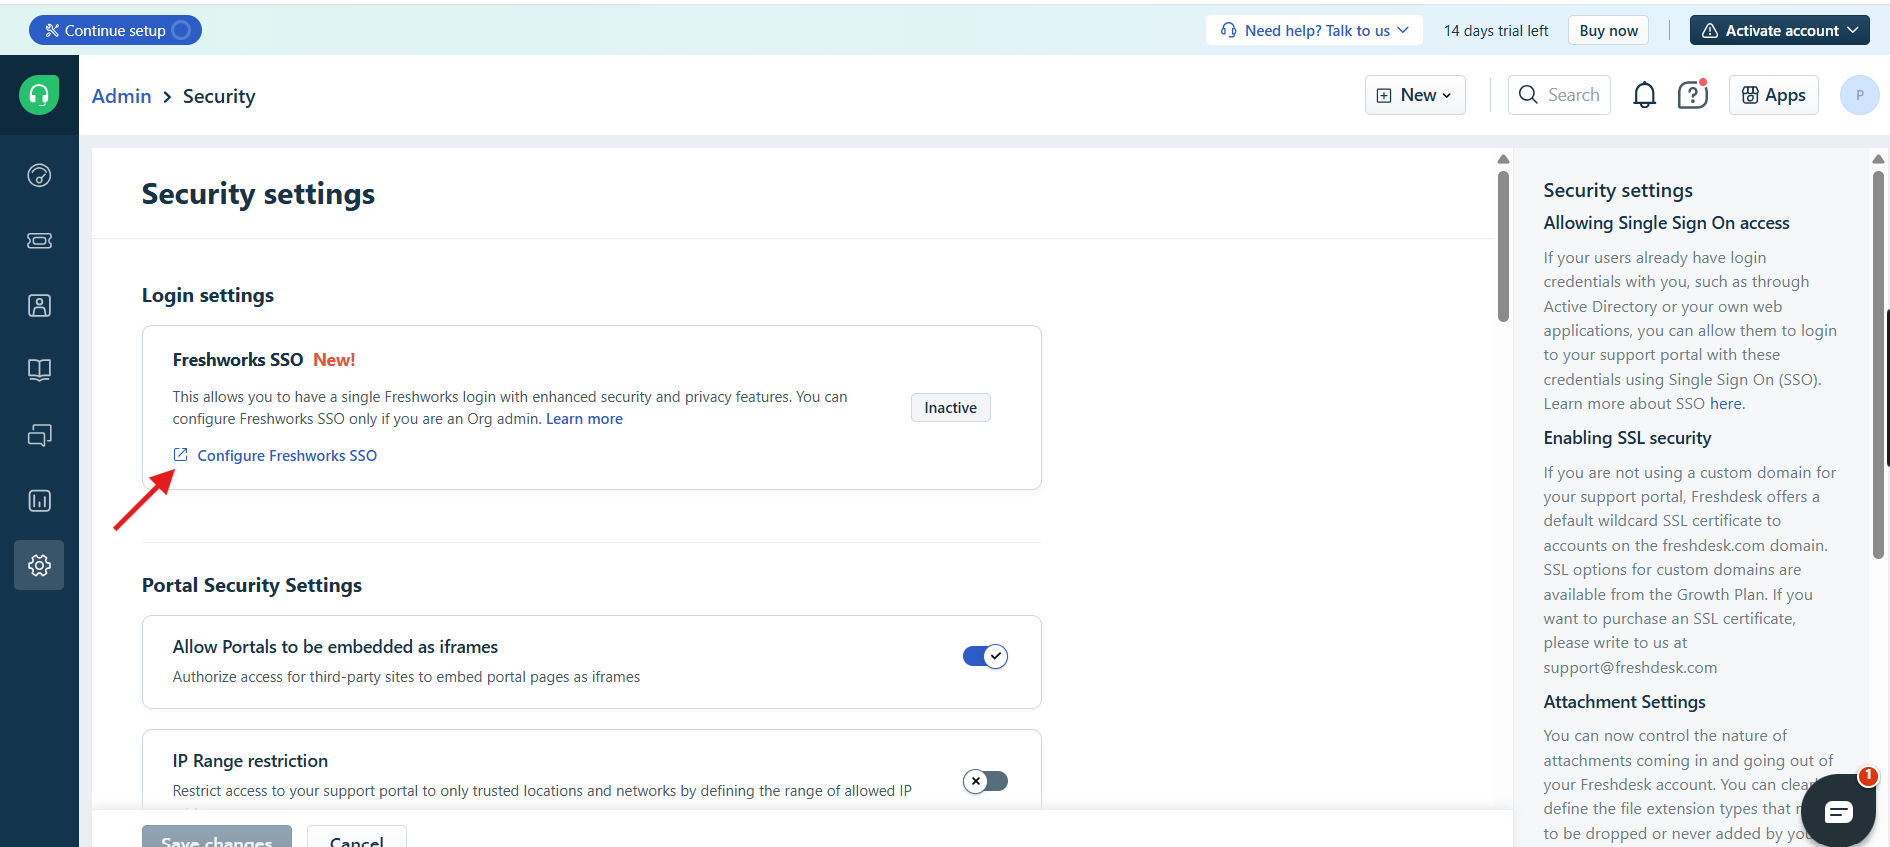Open the Apps button

[x=1773, y=95]
